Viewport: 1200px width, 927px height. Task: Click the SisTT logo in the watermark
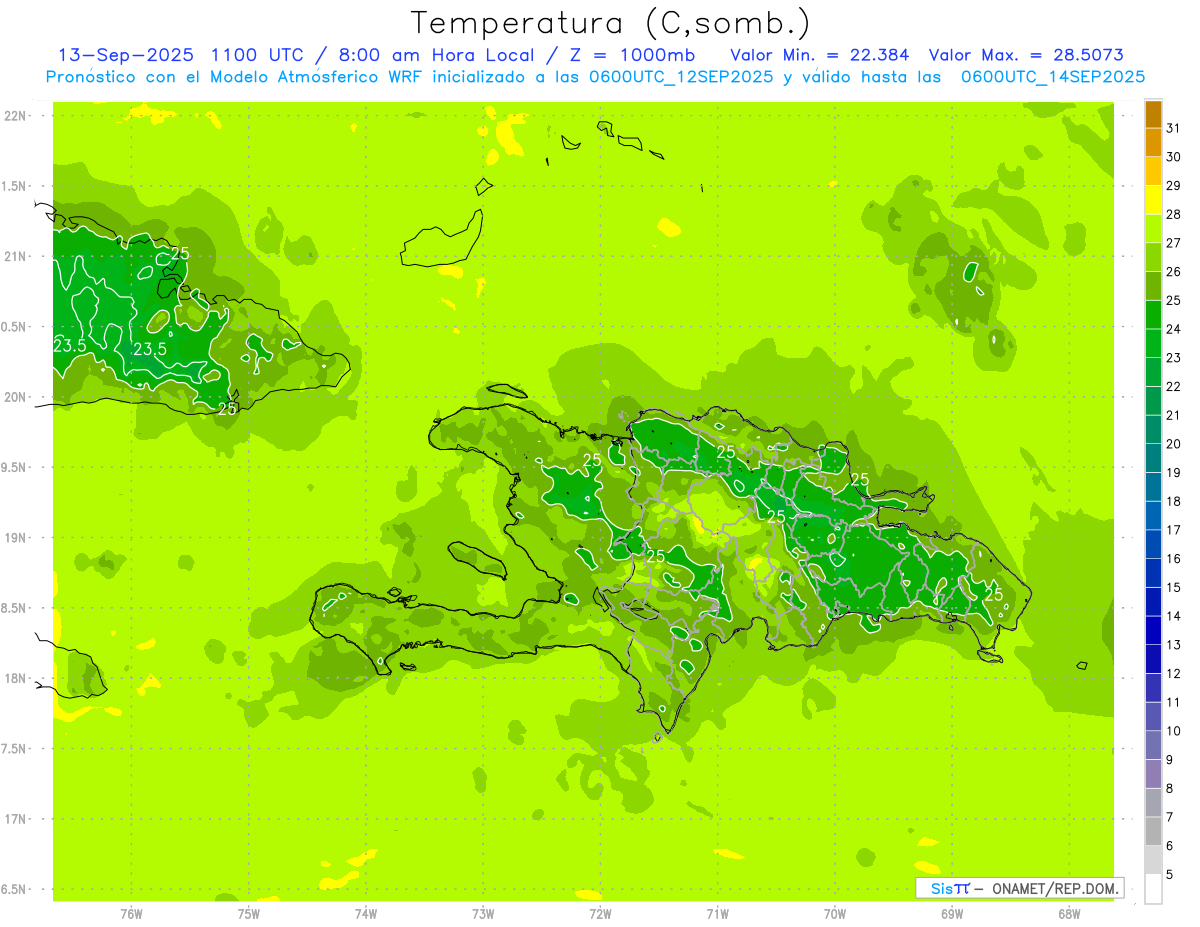(949, 888)
